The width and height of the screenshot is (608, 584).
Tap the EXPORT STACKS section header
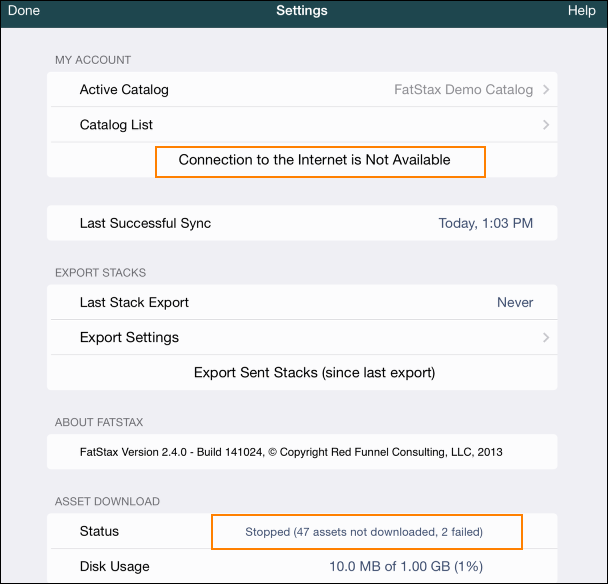100,273
